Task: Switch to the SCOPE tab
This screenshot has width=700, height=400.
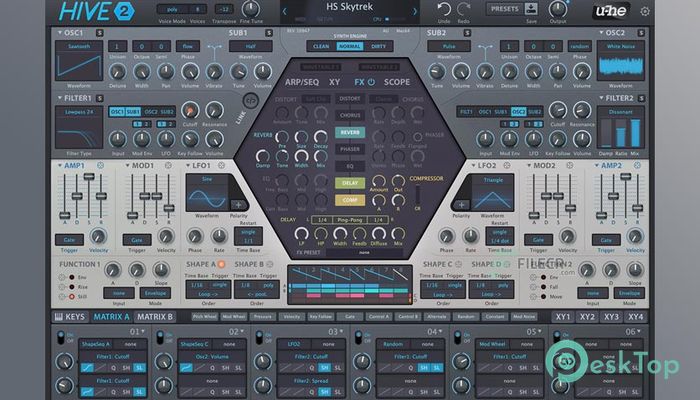Action: click(x=396, y=82)
